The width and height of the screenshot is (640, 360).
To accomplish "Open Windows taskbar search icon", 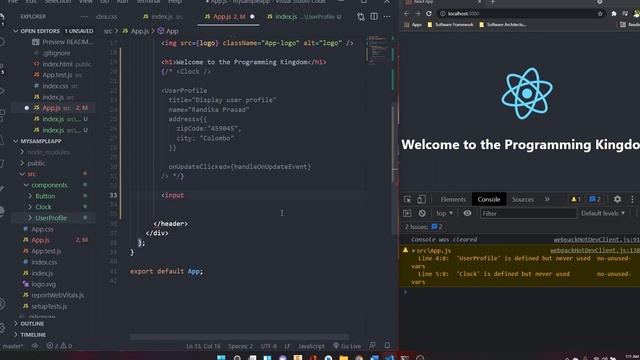I will pos(237,358).
